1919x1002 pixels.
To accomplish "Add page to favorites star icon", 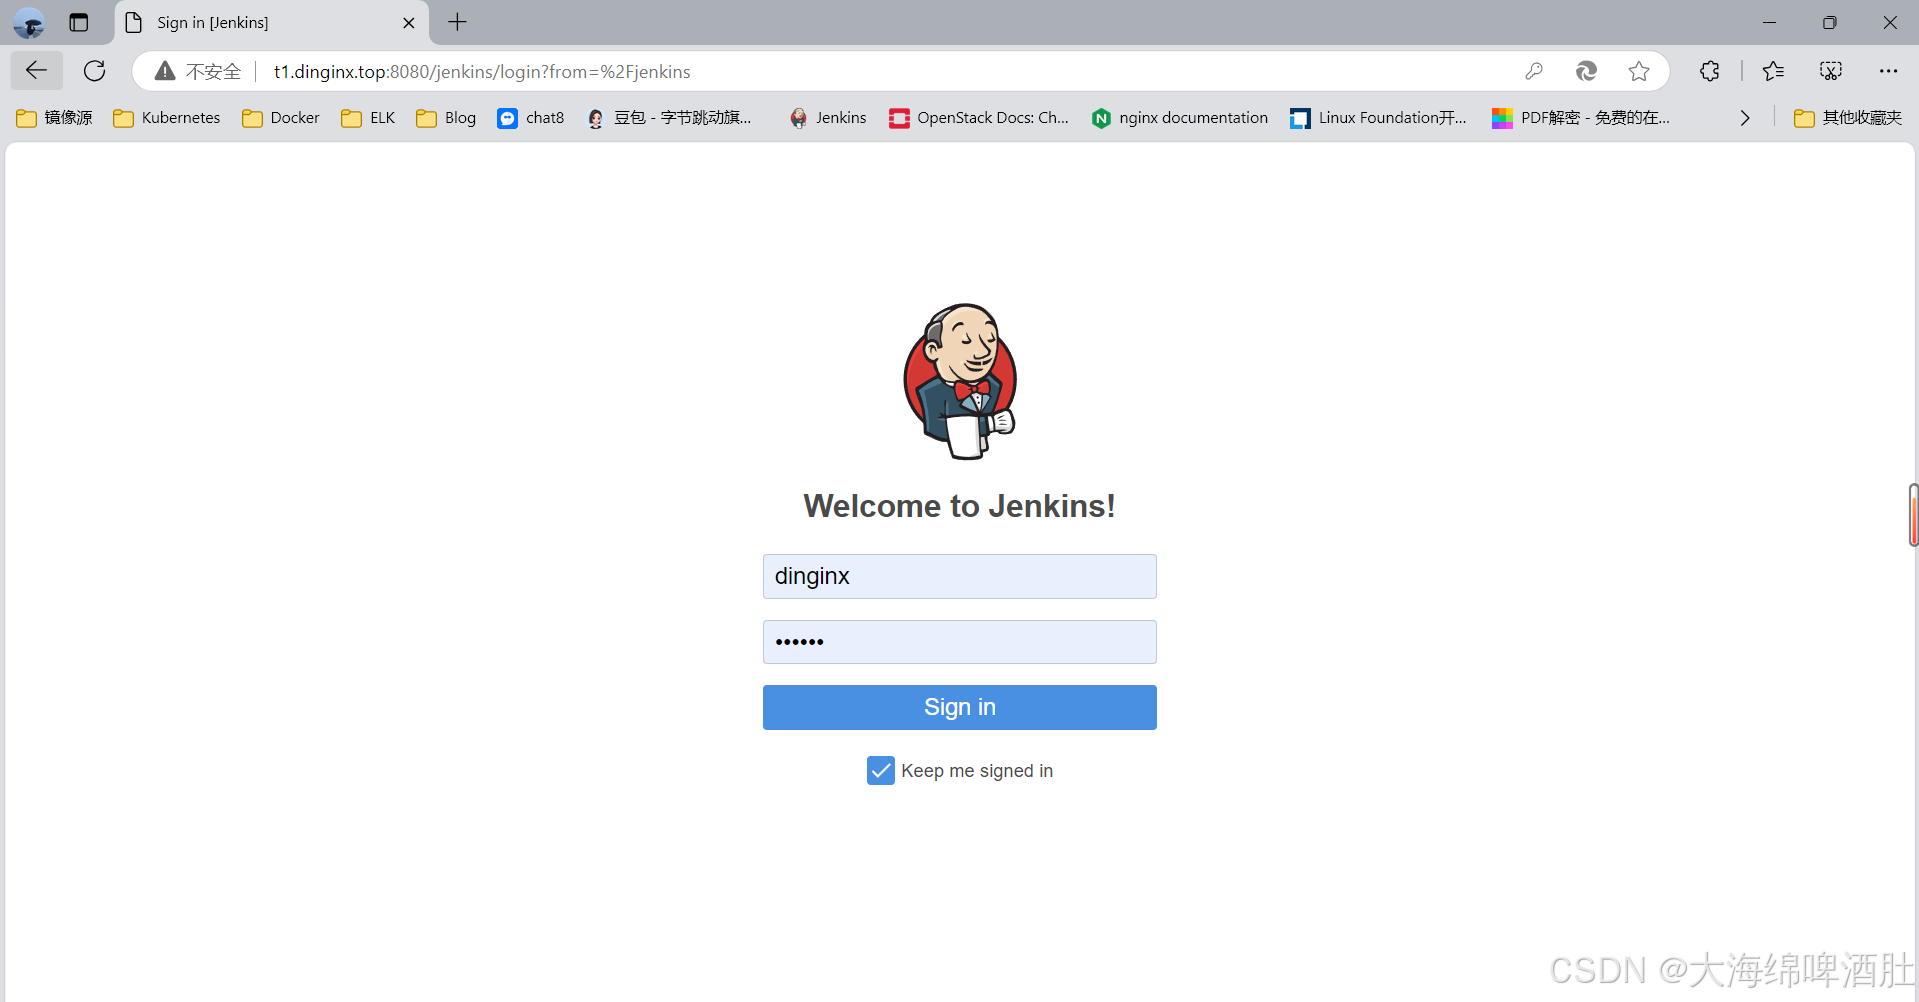I will [x=1639, y=71].
